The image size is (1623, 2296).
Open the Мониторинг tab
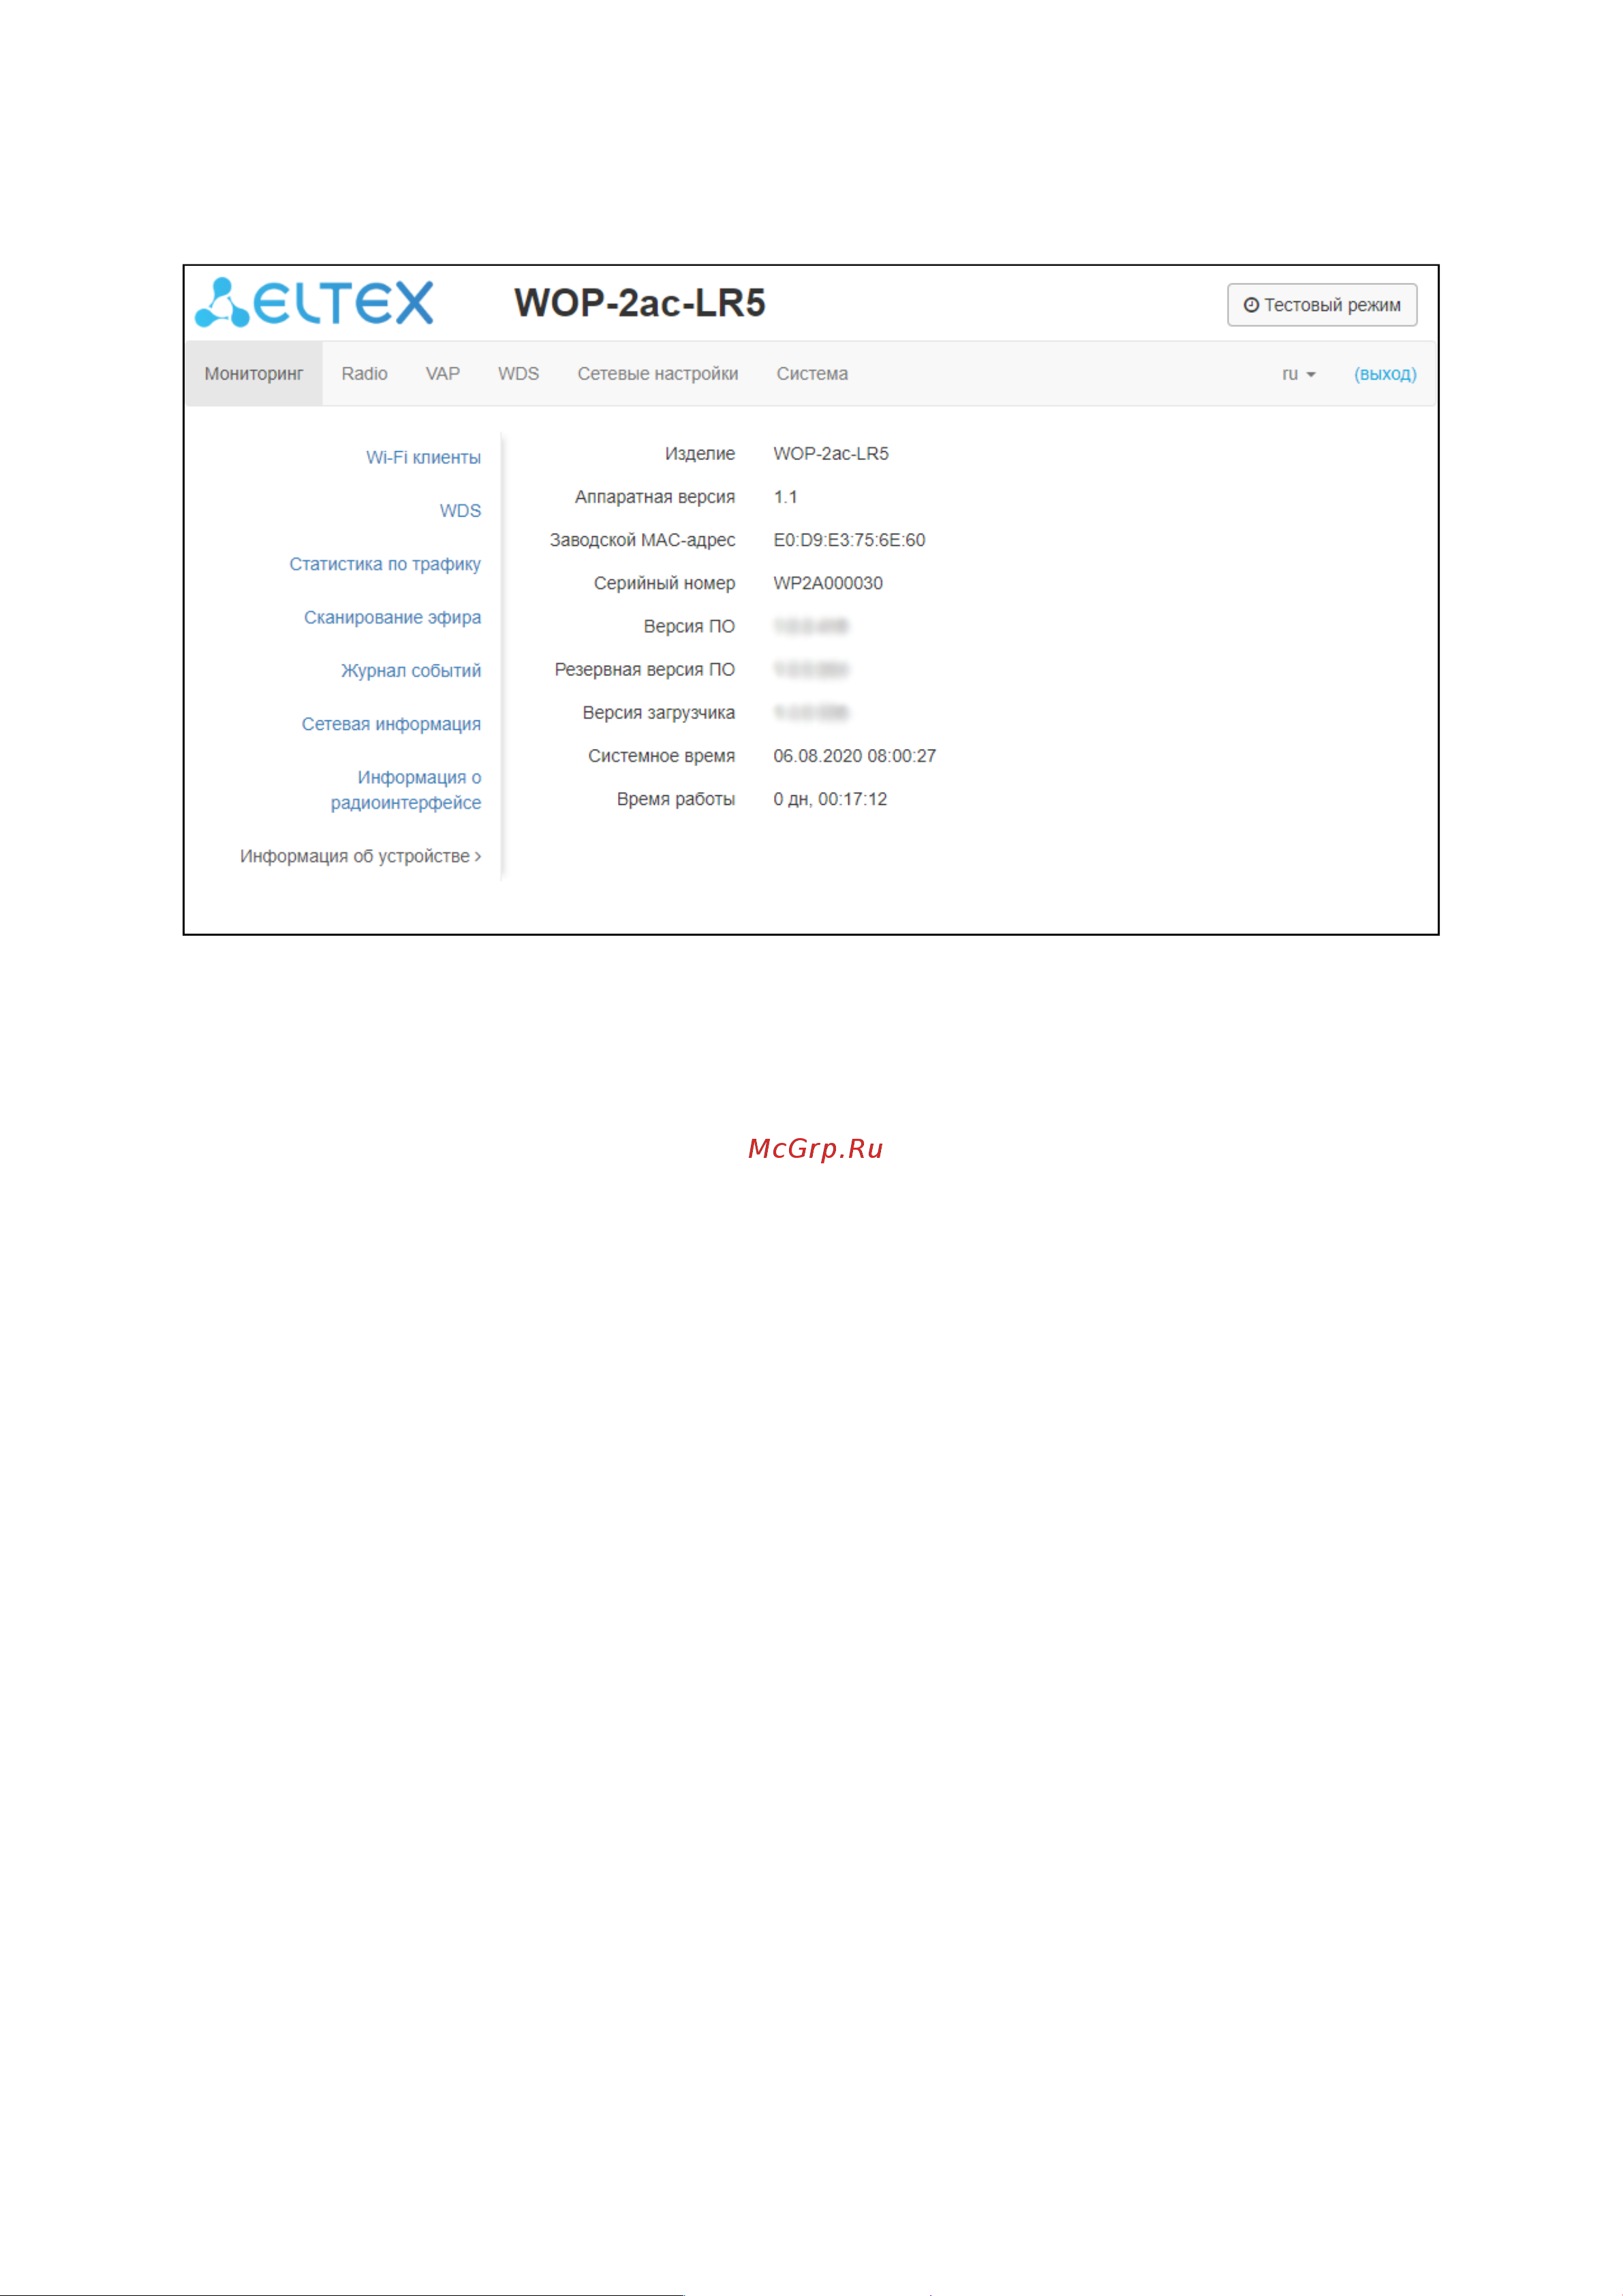(x=254, y=374)
